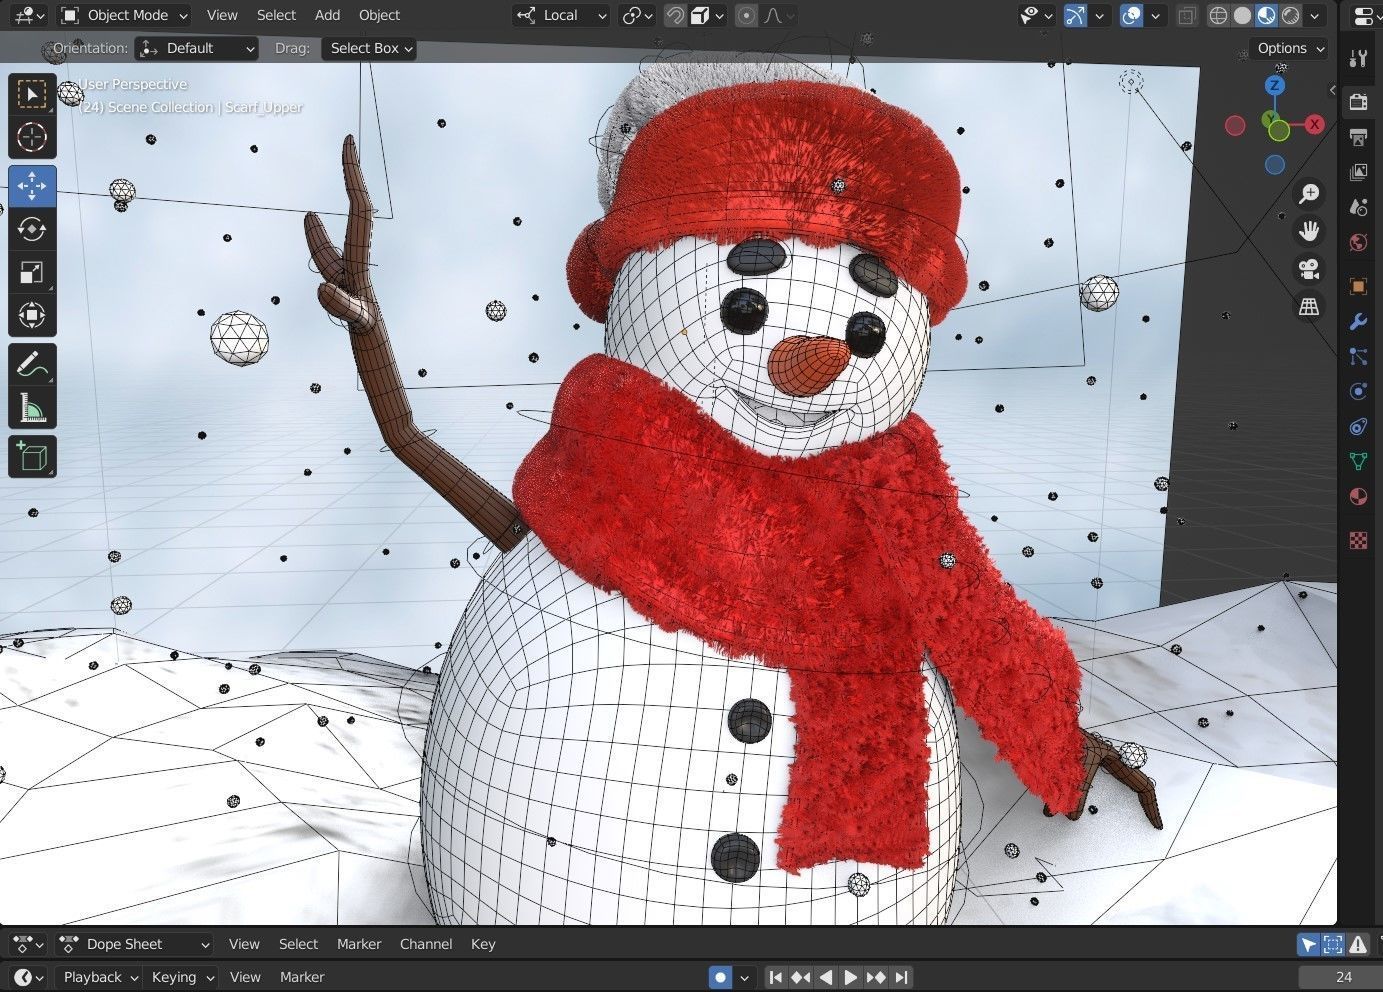Open the Particles properties tab

point(1358,356)
